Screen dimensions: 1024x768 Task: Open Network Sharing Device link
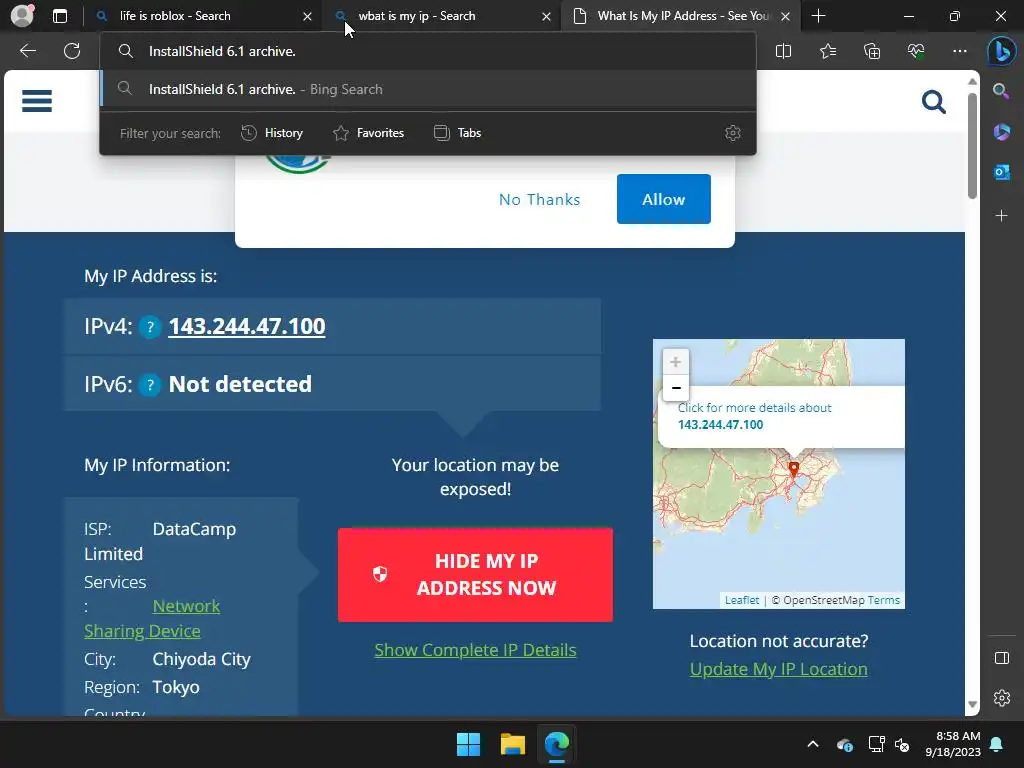click(x=152, y=618)
